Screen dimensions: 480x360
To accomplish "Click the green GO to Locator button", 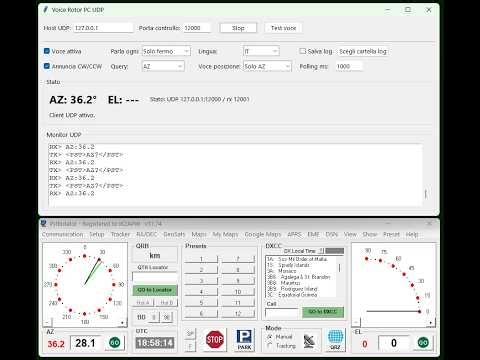I will click(155, 290).
